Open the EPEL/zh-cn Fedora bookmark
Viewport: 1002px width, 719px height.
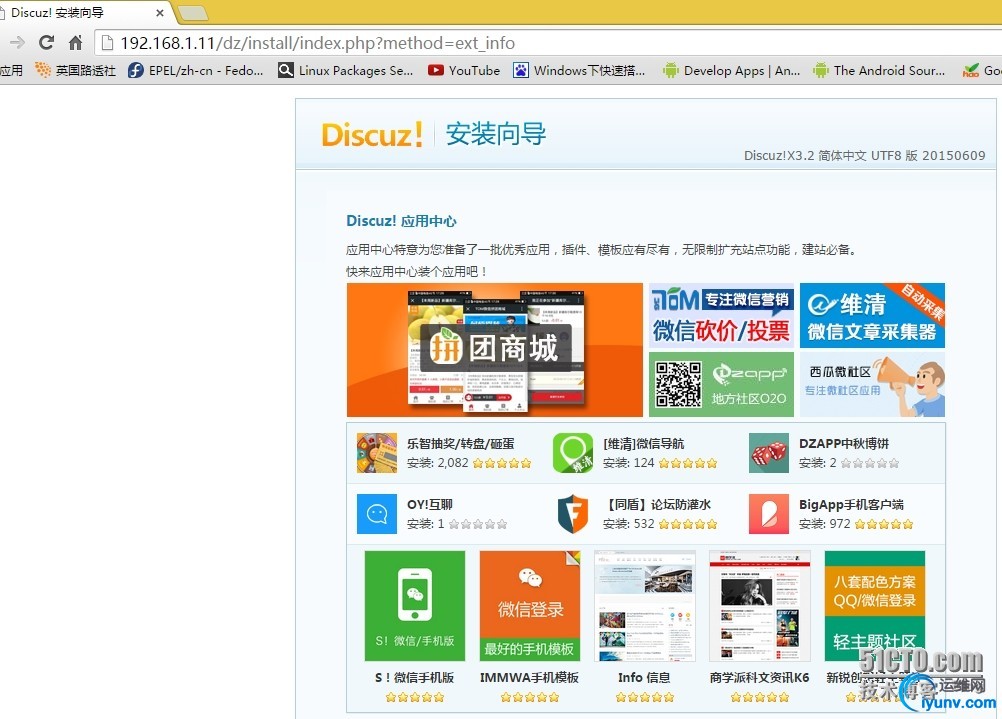point(196,70)
